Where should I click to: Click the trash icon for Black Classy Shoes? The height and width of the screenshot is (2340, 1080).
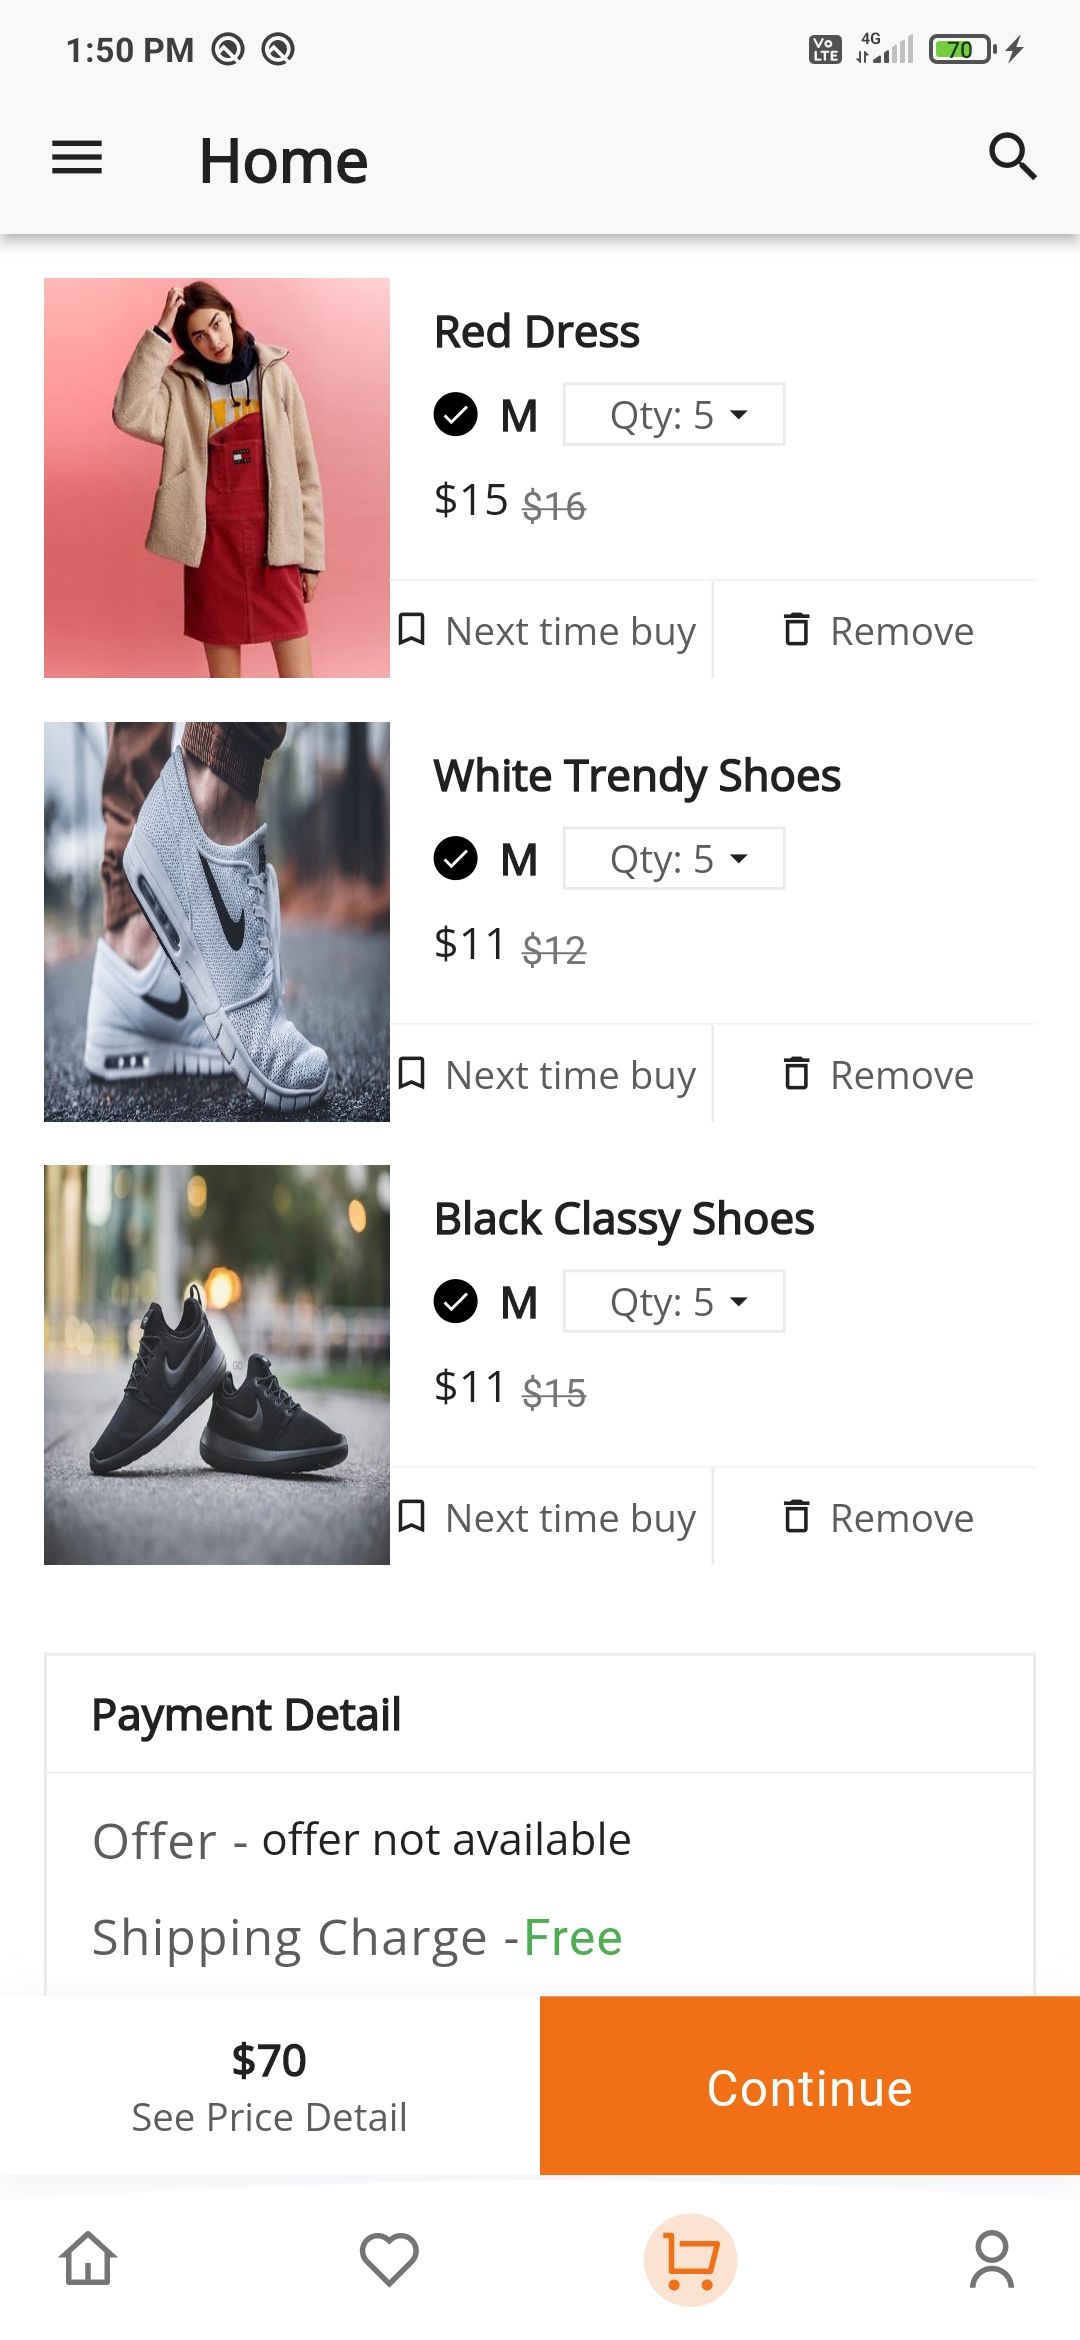[x=796, y=1517]
